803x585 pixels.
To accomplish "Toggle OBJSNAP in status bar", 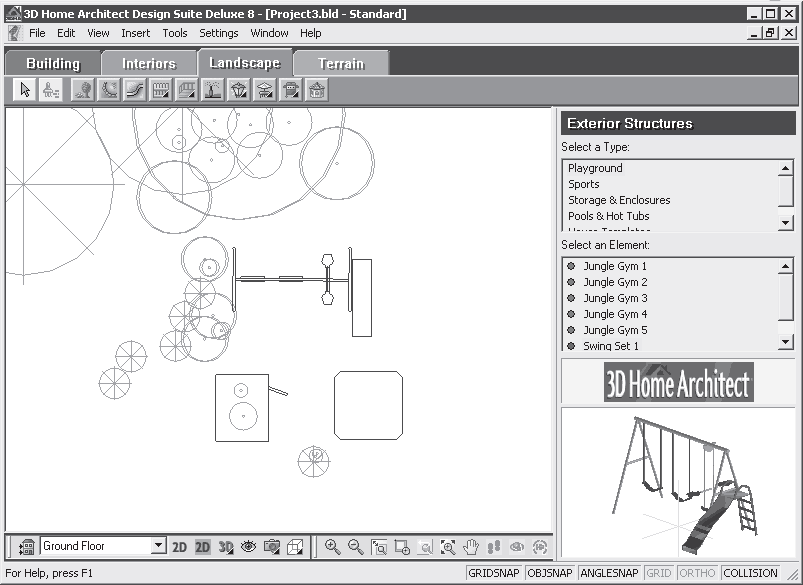I will (x=551, y=573).
